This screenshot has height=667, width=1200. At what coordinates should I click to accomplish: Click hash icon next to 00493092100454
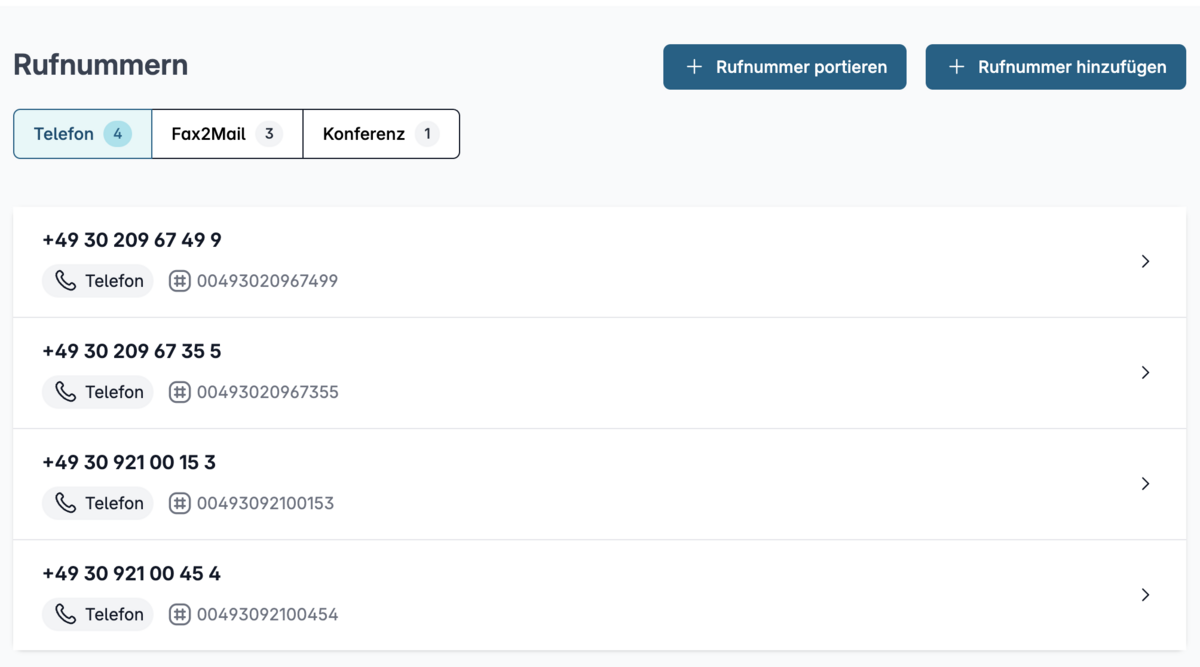(179, 614)
